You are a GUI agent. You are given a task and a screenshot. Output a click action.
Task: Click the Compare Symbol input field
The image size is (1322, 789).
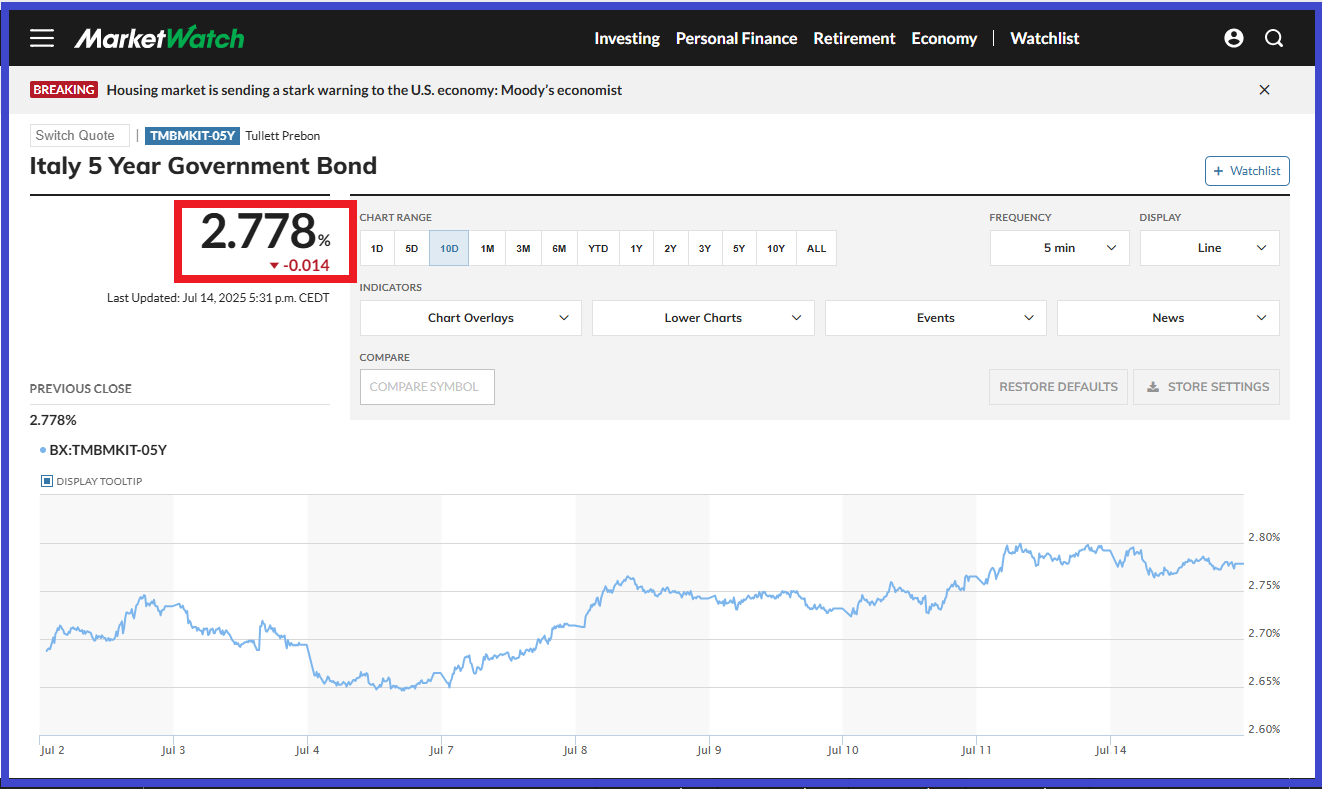click(427, 387)
